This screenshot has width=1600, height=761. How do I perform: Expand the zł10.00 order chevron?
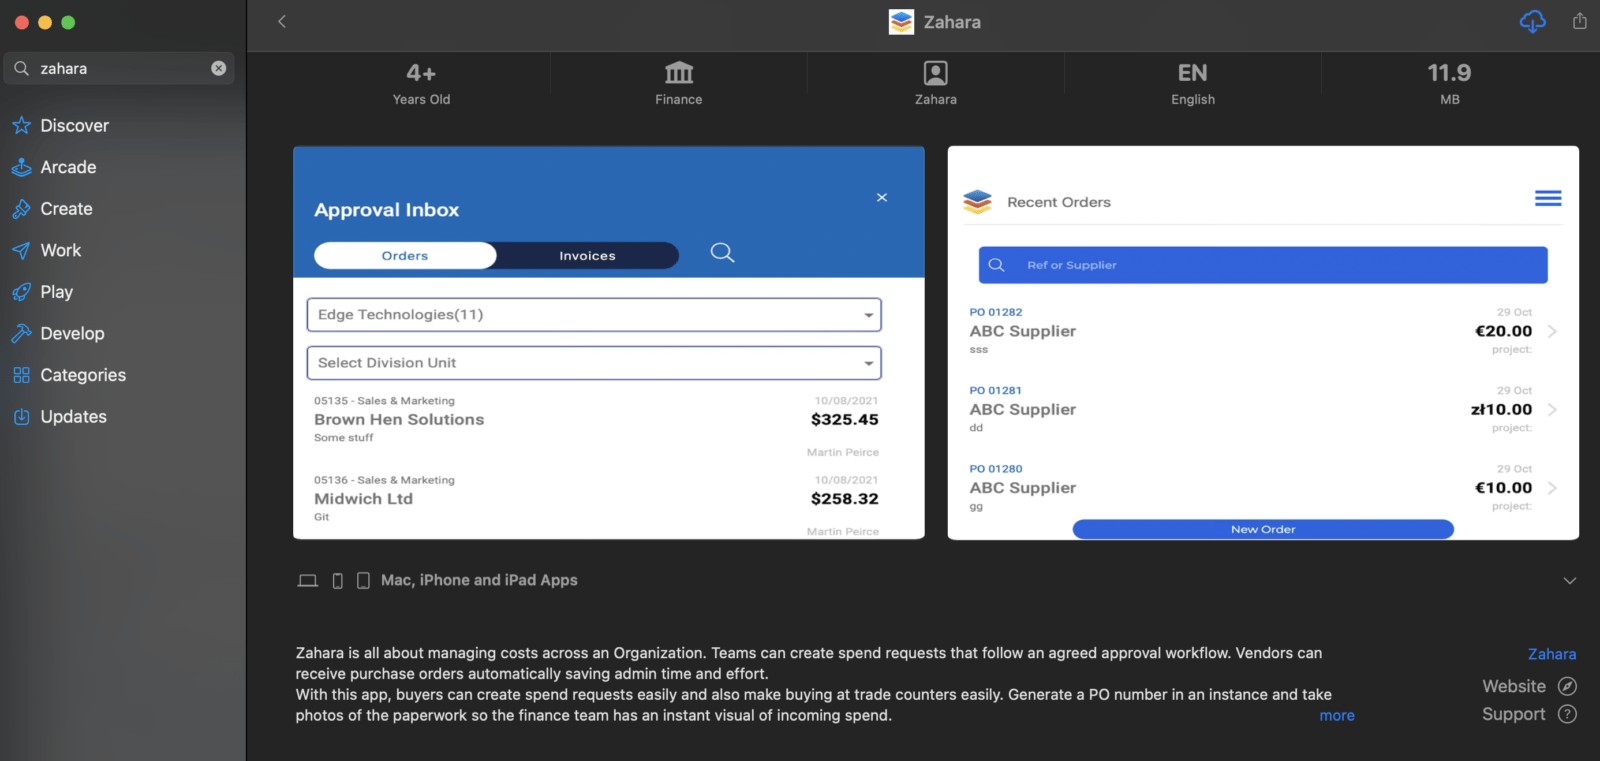pyautogui.click(x=1552, y=410)
